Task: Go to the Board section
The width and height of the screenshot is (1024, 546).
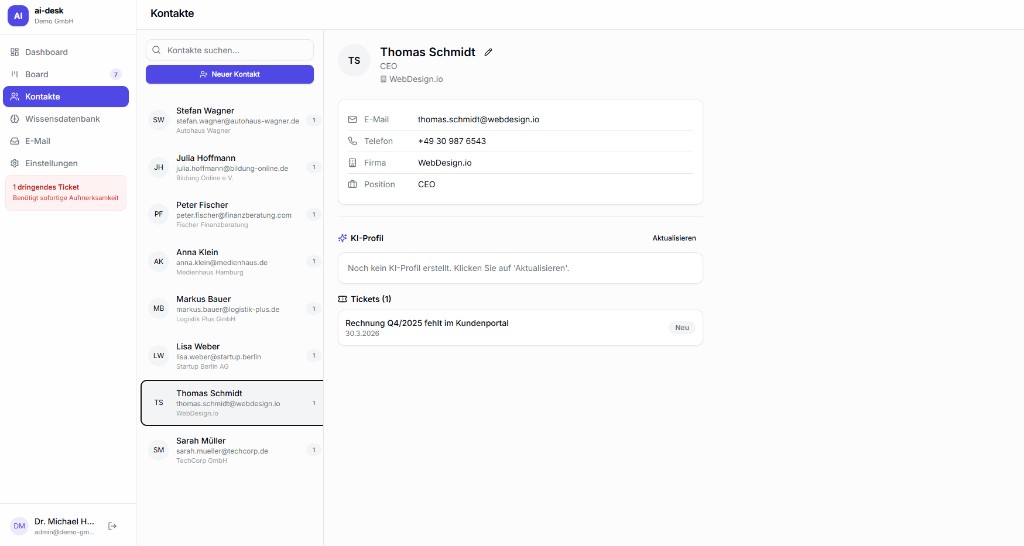Action: 37,74
